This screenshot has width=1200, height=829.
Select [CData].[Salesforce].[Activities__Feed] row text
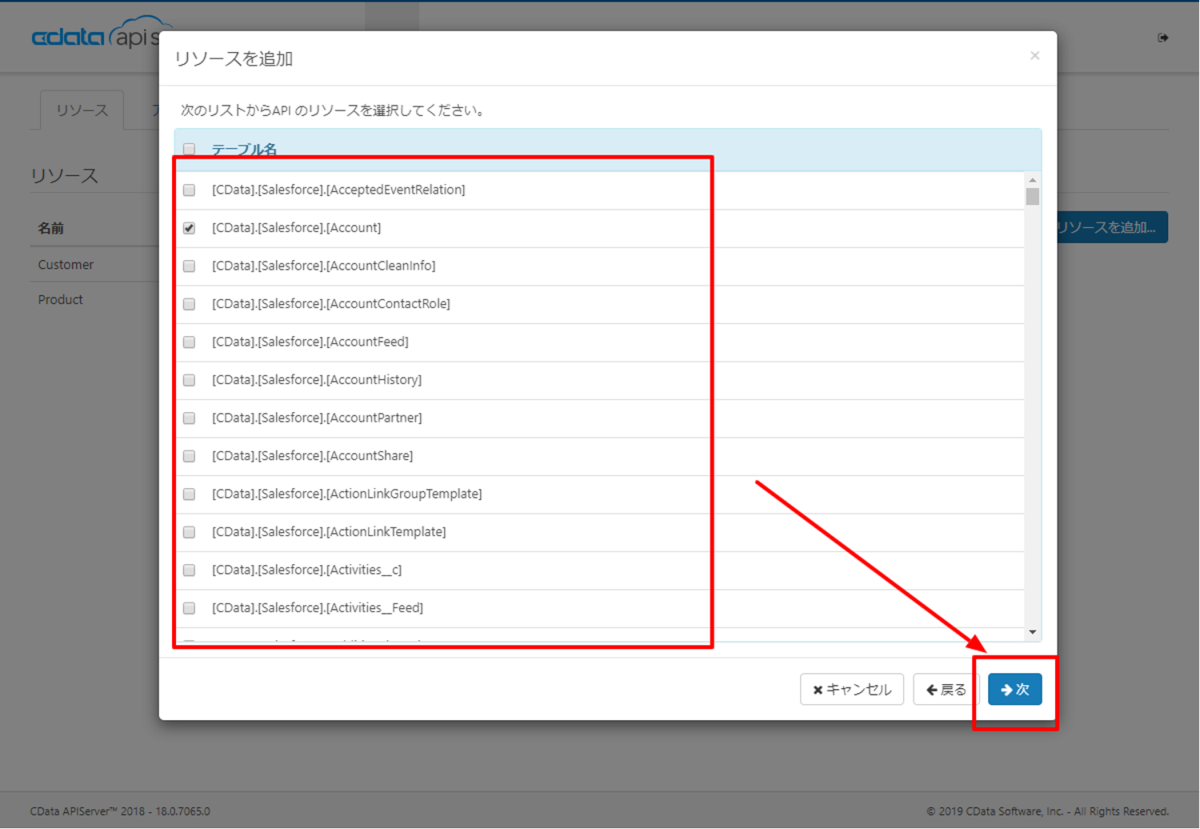[317, 608]
